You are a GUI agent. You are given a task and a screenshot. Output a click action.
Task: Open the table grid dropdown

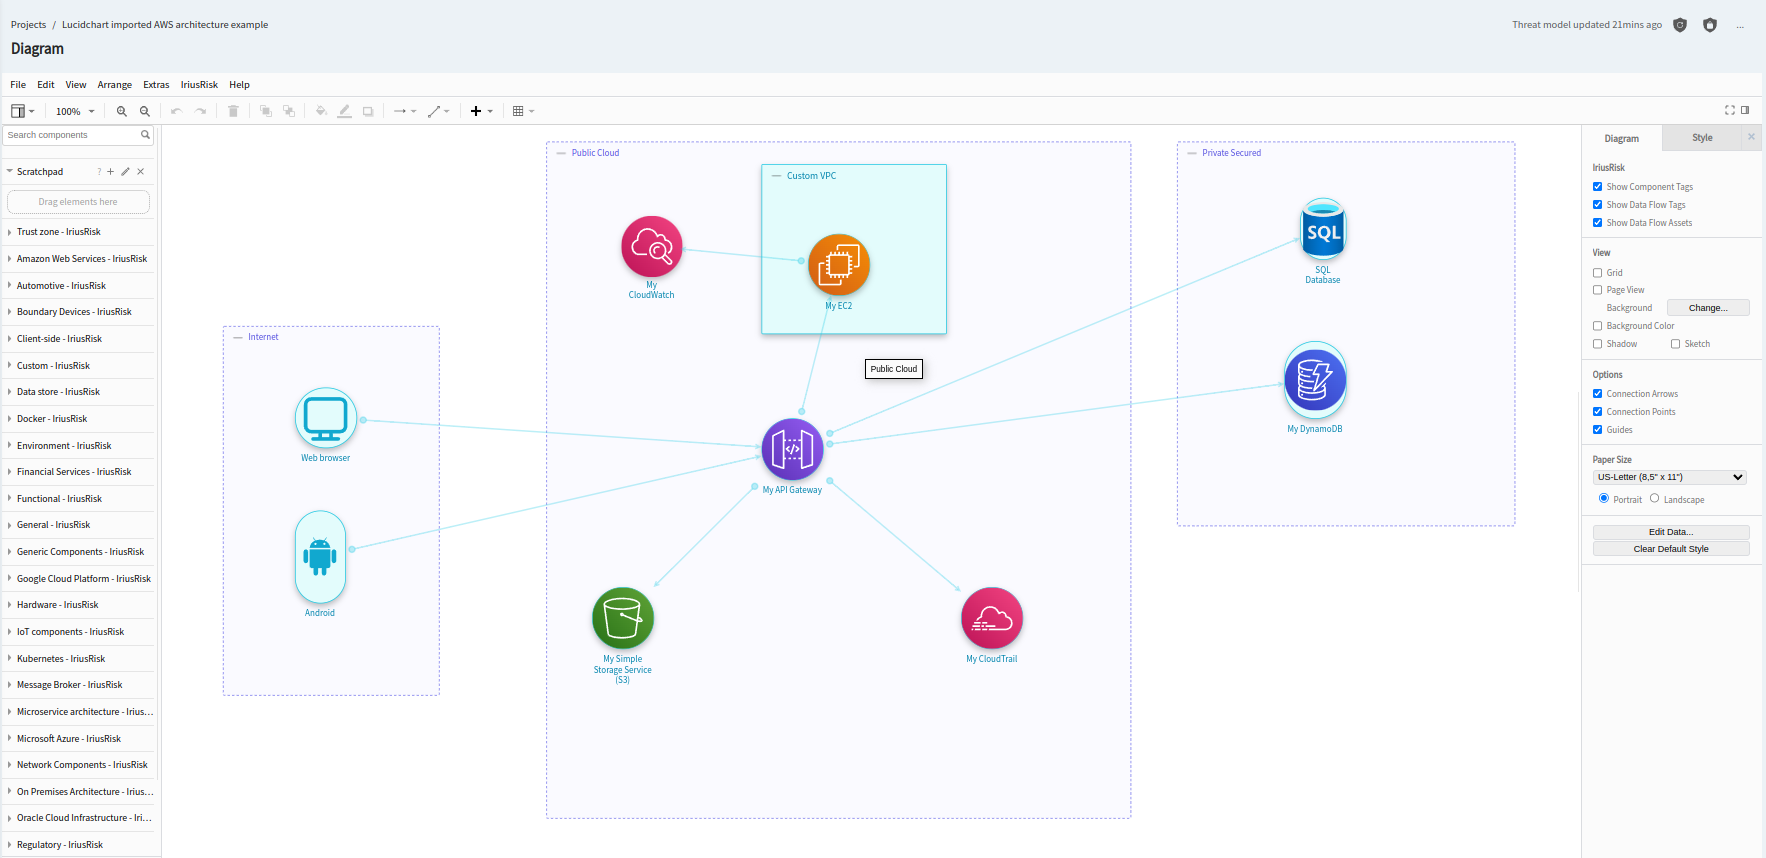coord(524,111)
